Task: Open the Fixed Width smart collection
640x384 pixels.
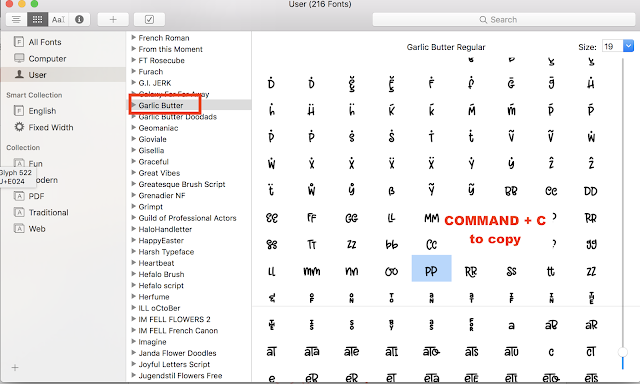Action: pos(51,127)
